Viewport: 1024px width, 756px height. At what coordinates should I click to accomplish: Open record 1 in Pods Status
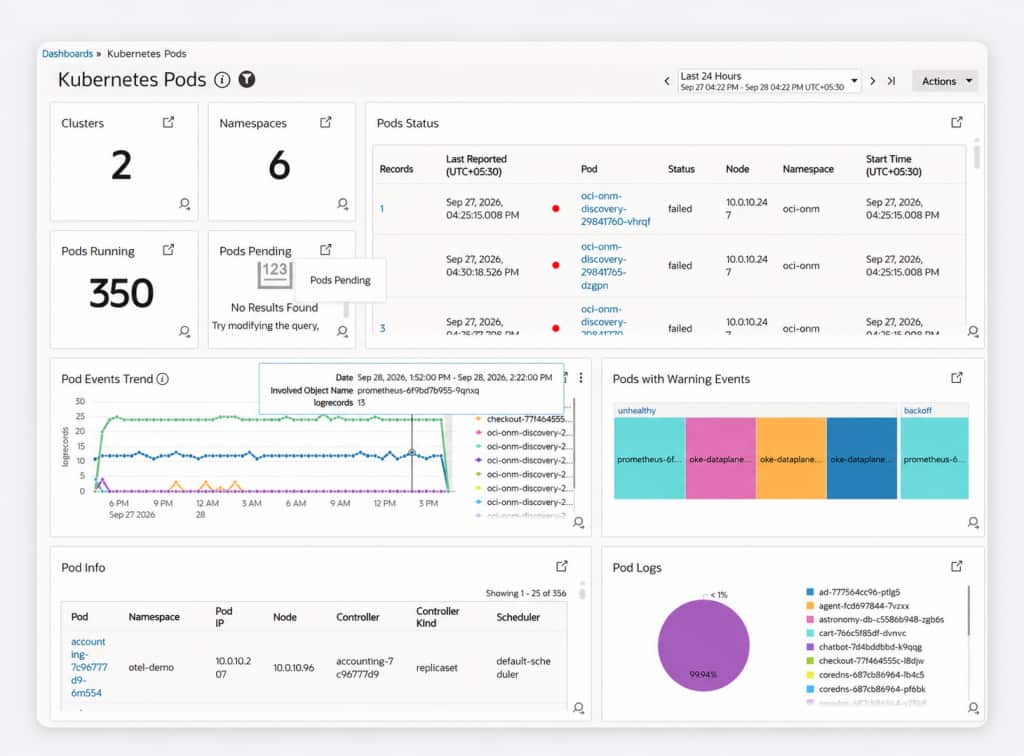[382, 209]
